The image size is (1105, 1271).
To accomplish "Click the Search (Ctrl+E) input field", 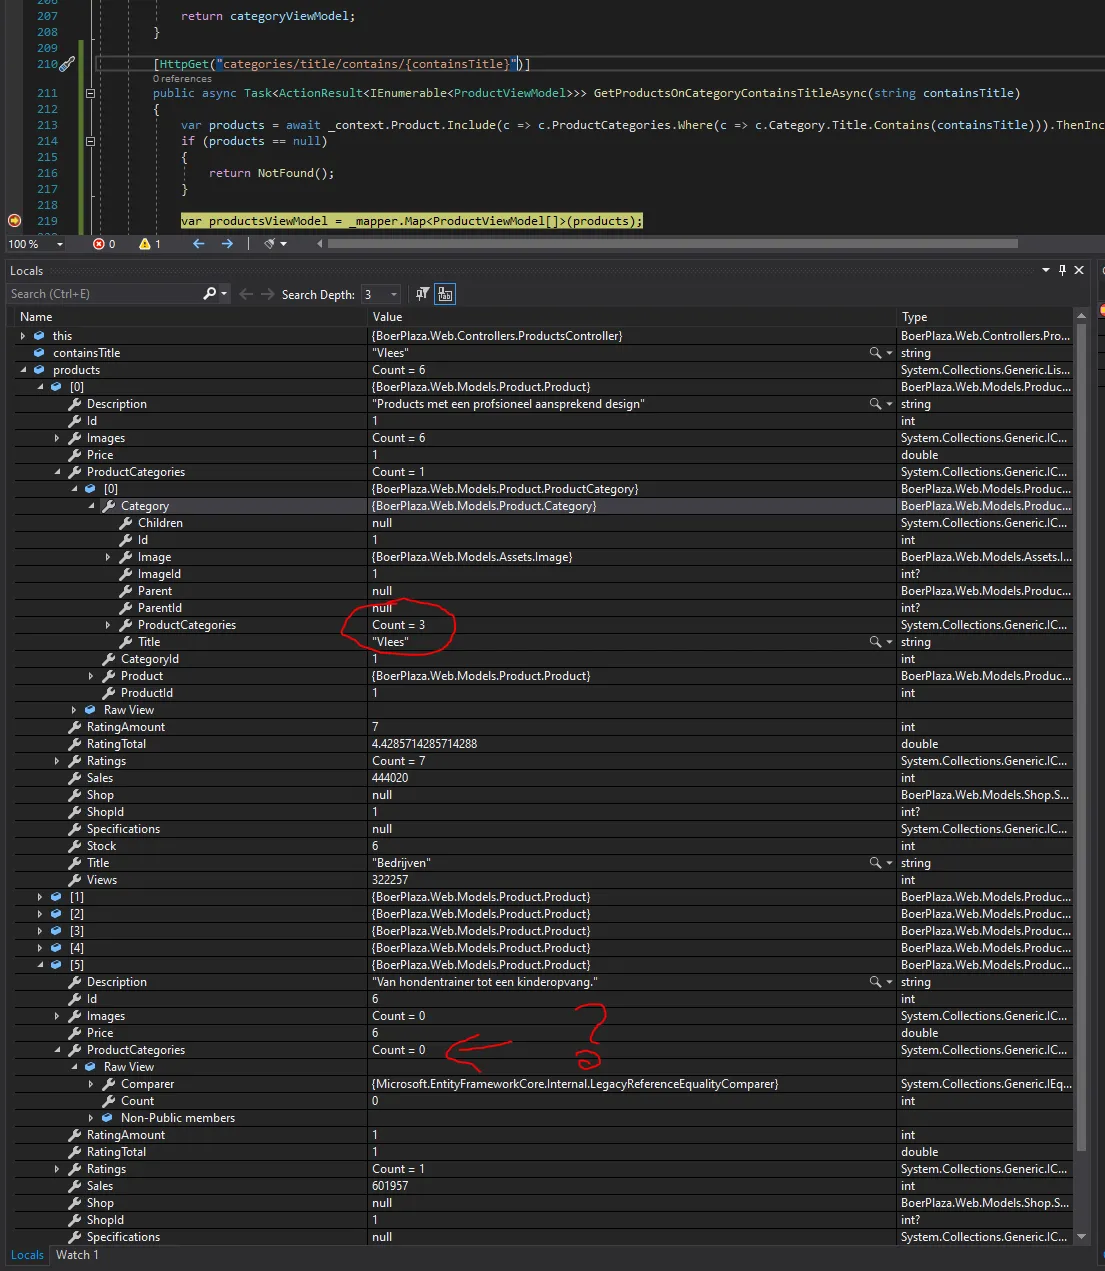I will click(x=100, y=294).
